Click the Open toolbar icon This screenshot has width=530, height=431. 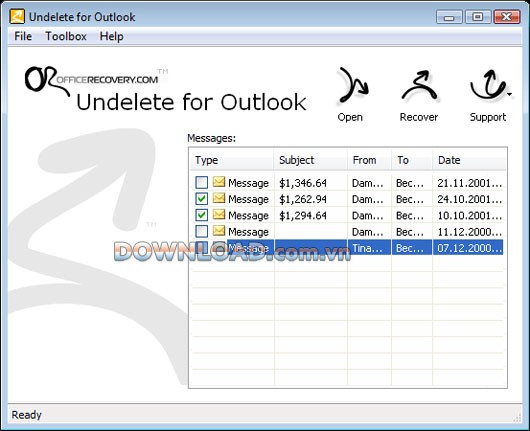coord(353,85)
